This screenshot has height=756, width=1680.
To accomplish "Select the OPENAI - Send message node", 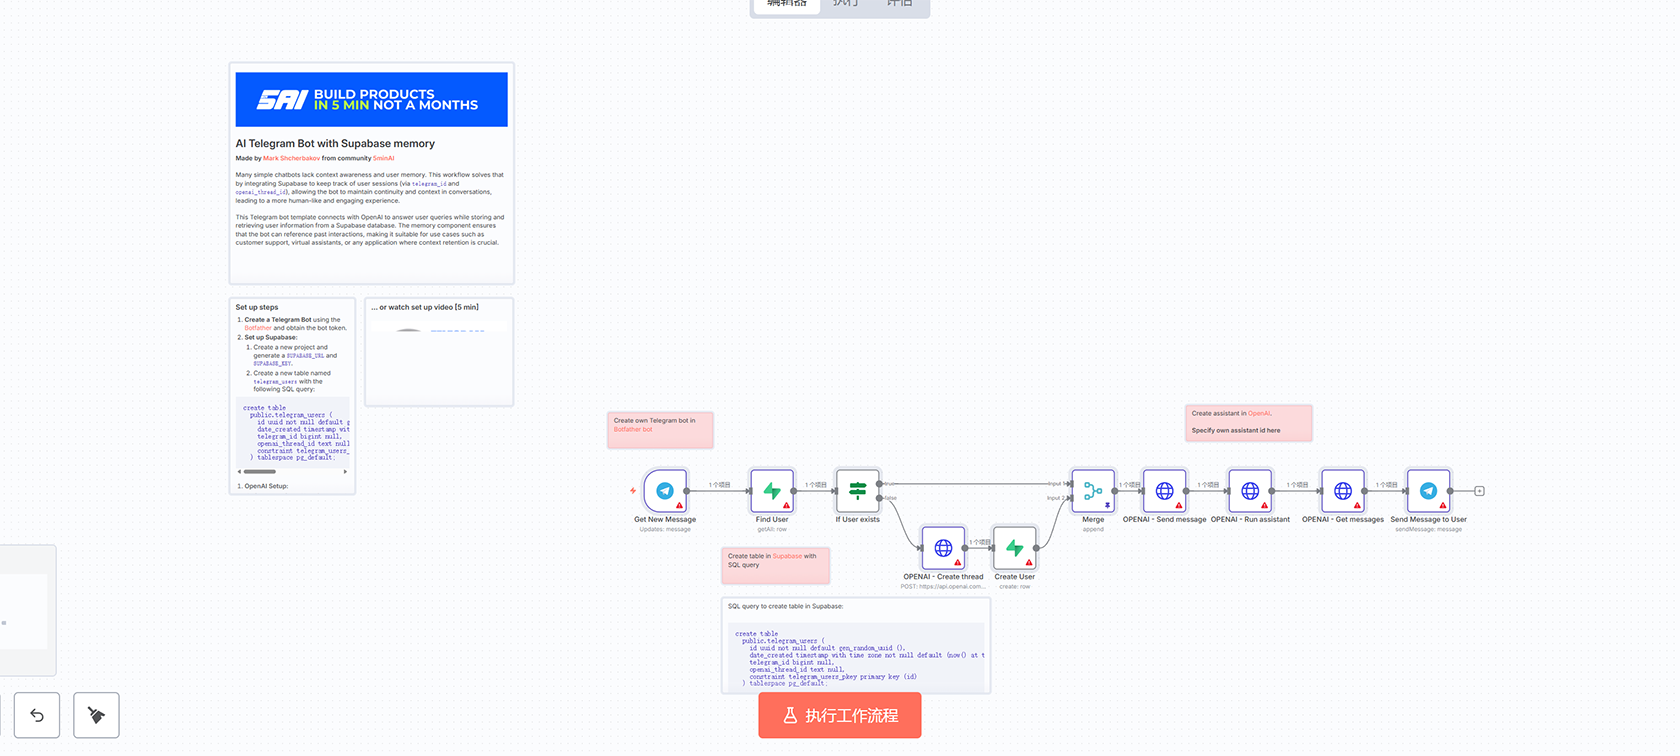I will point(1164,491).
